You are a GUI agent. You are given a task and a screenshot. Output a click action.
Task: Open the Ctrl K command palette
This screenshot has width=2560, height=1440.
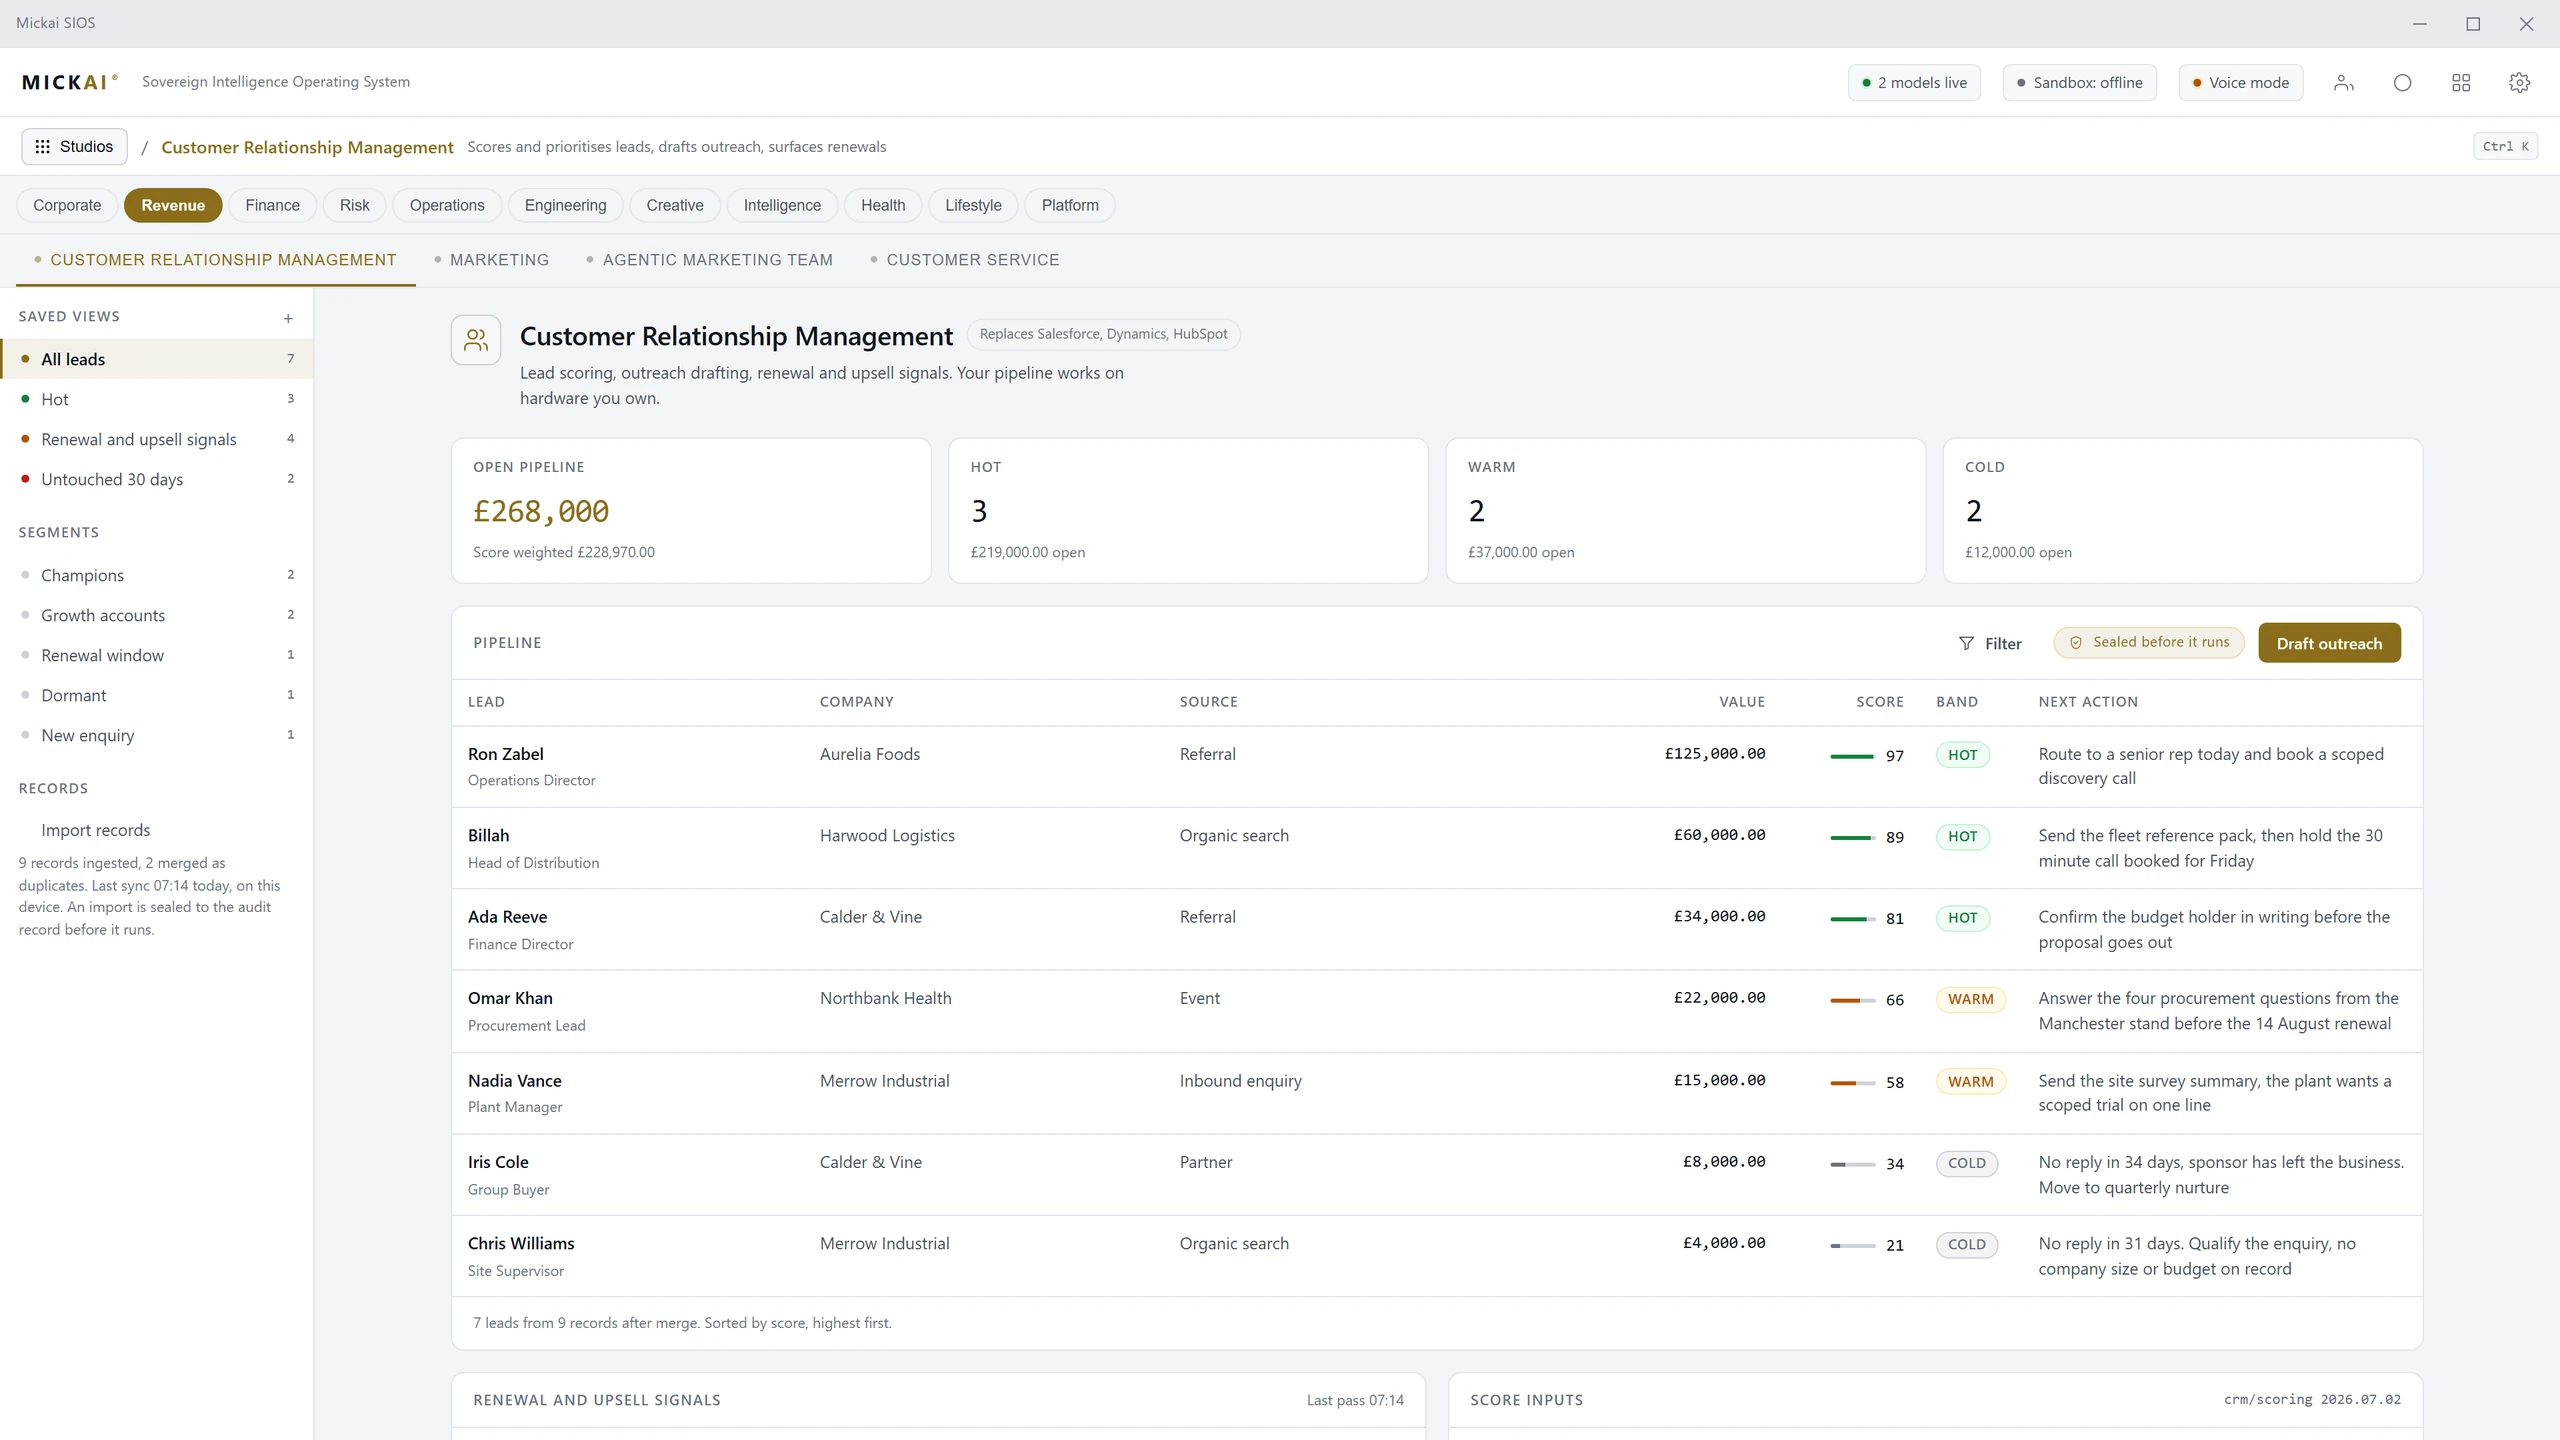point(2505,147)
